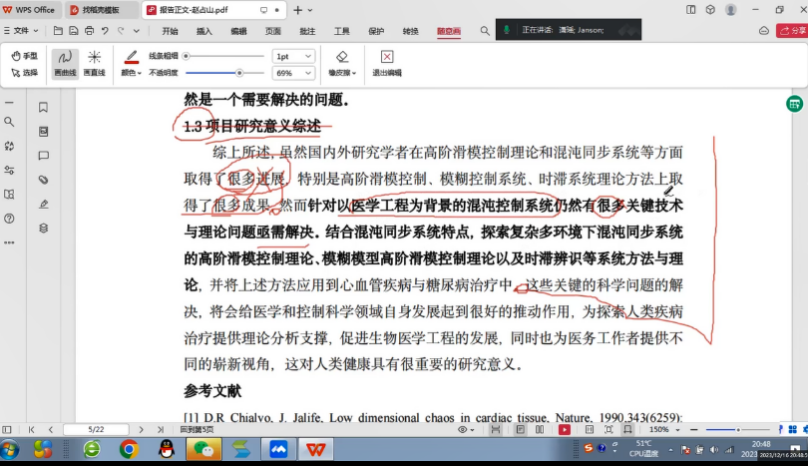Open the thumbnails panel in the sidebar
This screenshot has height=466, width=808.
pyautogui.click(x=43, y=131)
